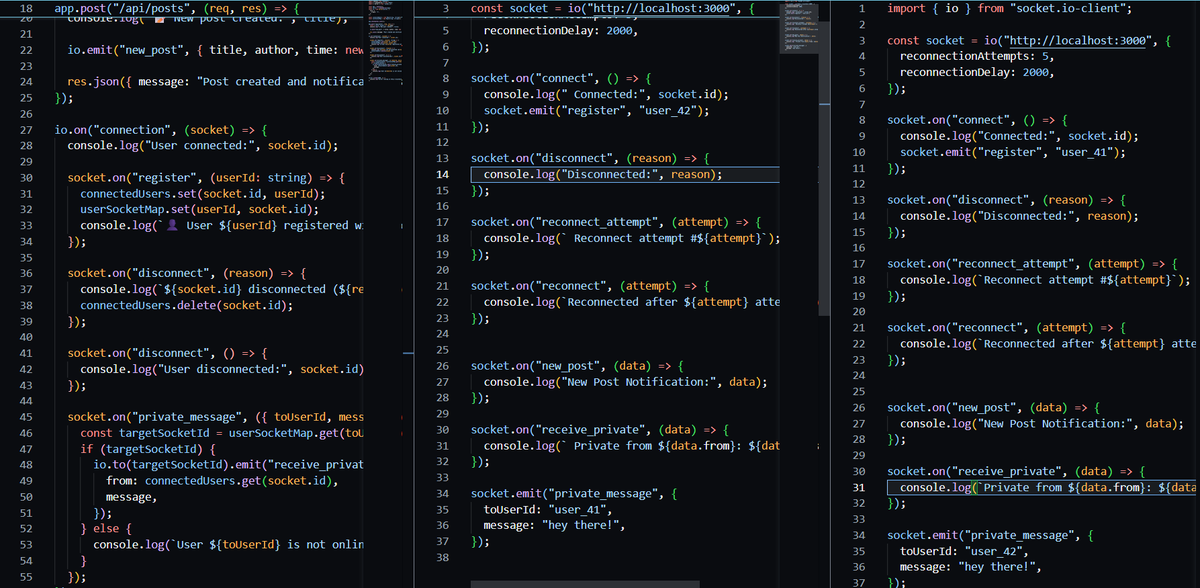Screen dimensions: 1200x588
Task: Click the socket.on("register") handler line
Action: pos(205,178)
